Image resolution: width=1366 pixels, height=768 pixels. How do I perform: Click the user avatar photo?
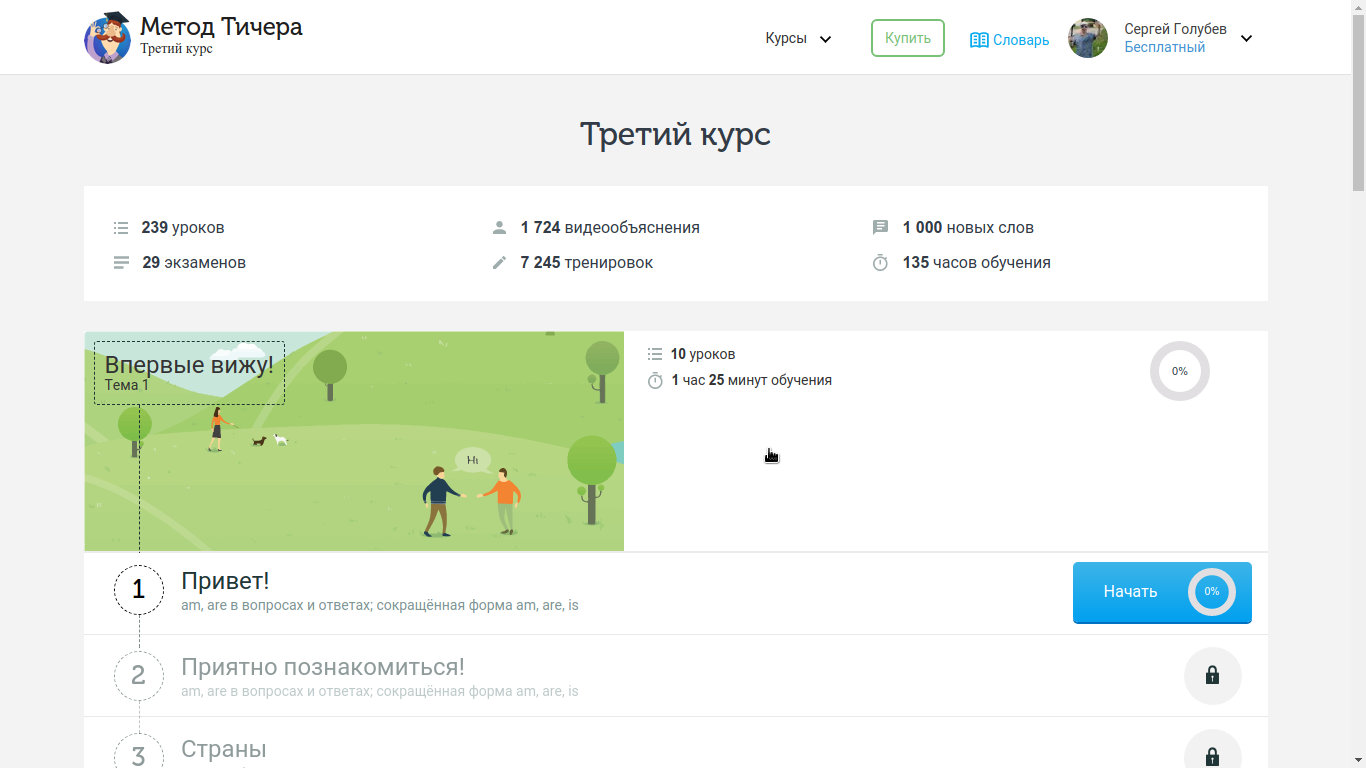tap(1088, 38)
